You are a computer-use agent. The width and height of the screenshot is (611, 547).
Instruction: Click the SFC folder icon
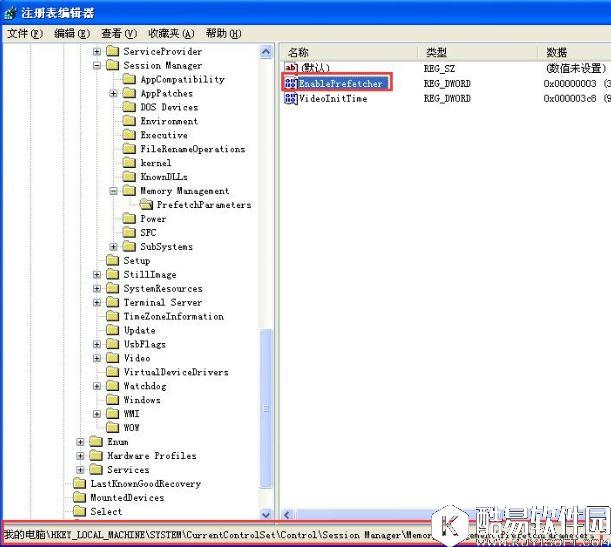tap(129, 233)
